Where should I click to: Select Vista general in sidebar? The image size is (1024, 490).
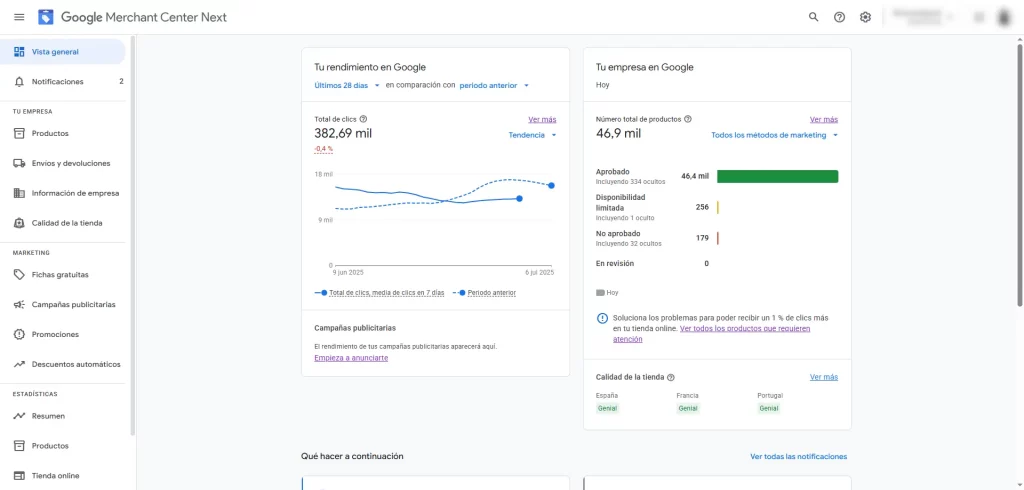pyautogui.click(x=63, y=52)
